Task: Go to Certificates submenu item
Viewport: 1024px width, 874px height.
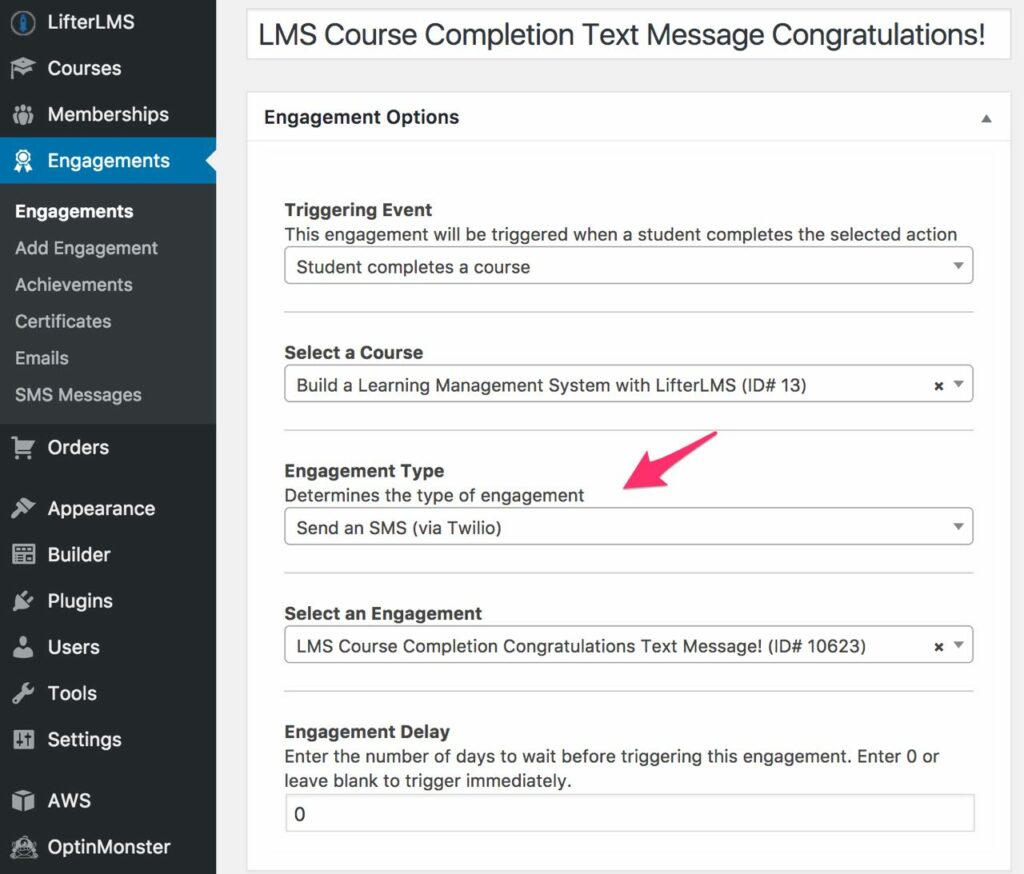Action: tap(63, 321)
